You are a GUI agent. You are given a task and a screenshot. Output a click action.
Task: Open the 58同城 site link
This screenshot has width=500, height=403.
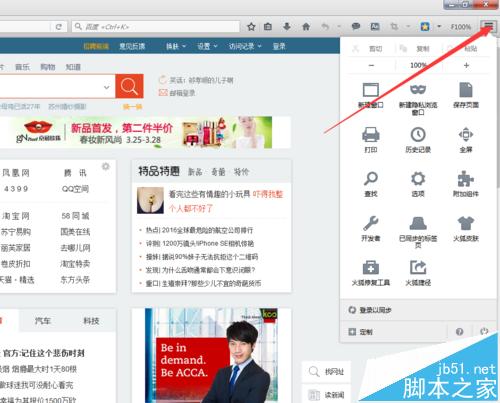pos(75,216)
